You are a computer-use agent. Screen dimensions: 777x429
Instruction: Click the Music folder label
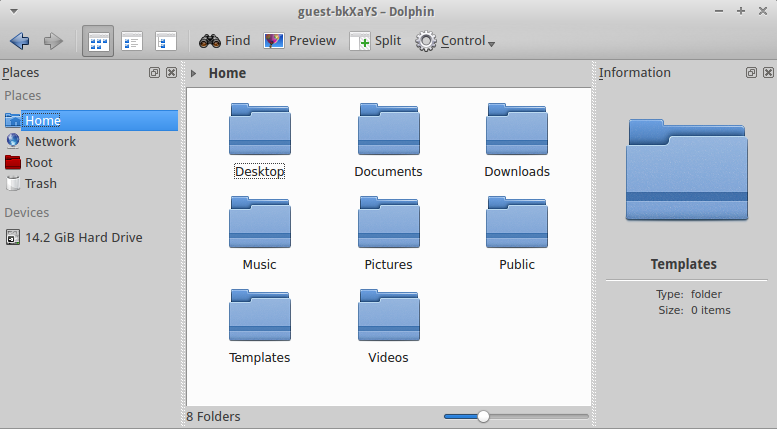tap(260, 265)
